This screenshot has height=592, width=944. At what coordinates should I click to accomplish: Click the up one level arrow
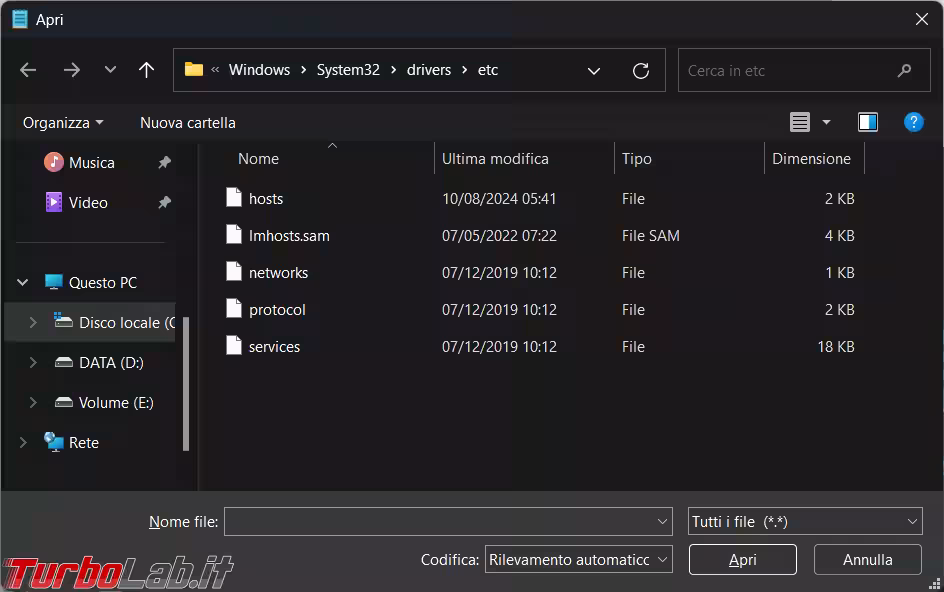[146, 70]
